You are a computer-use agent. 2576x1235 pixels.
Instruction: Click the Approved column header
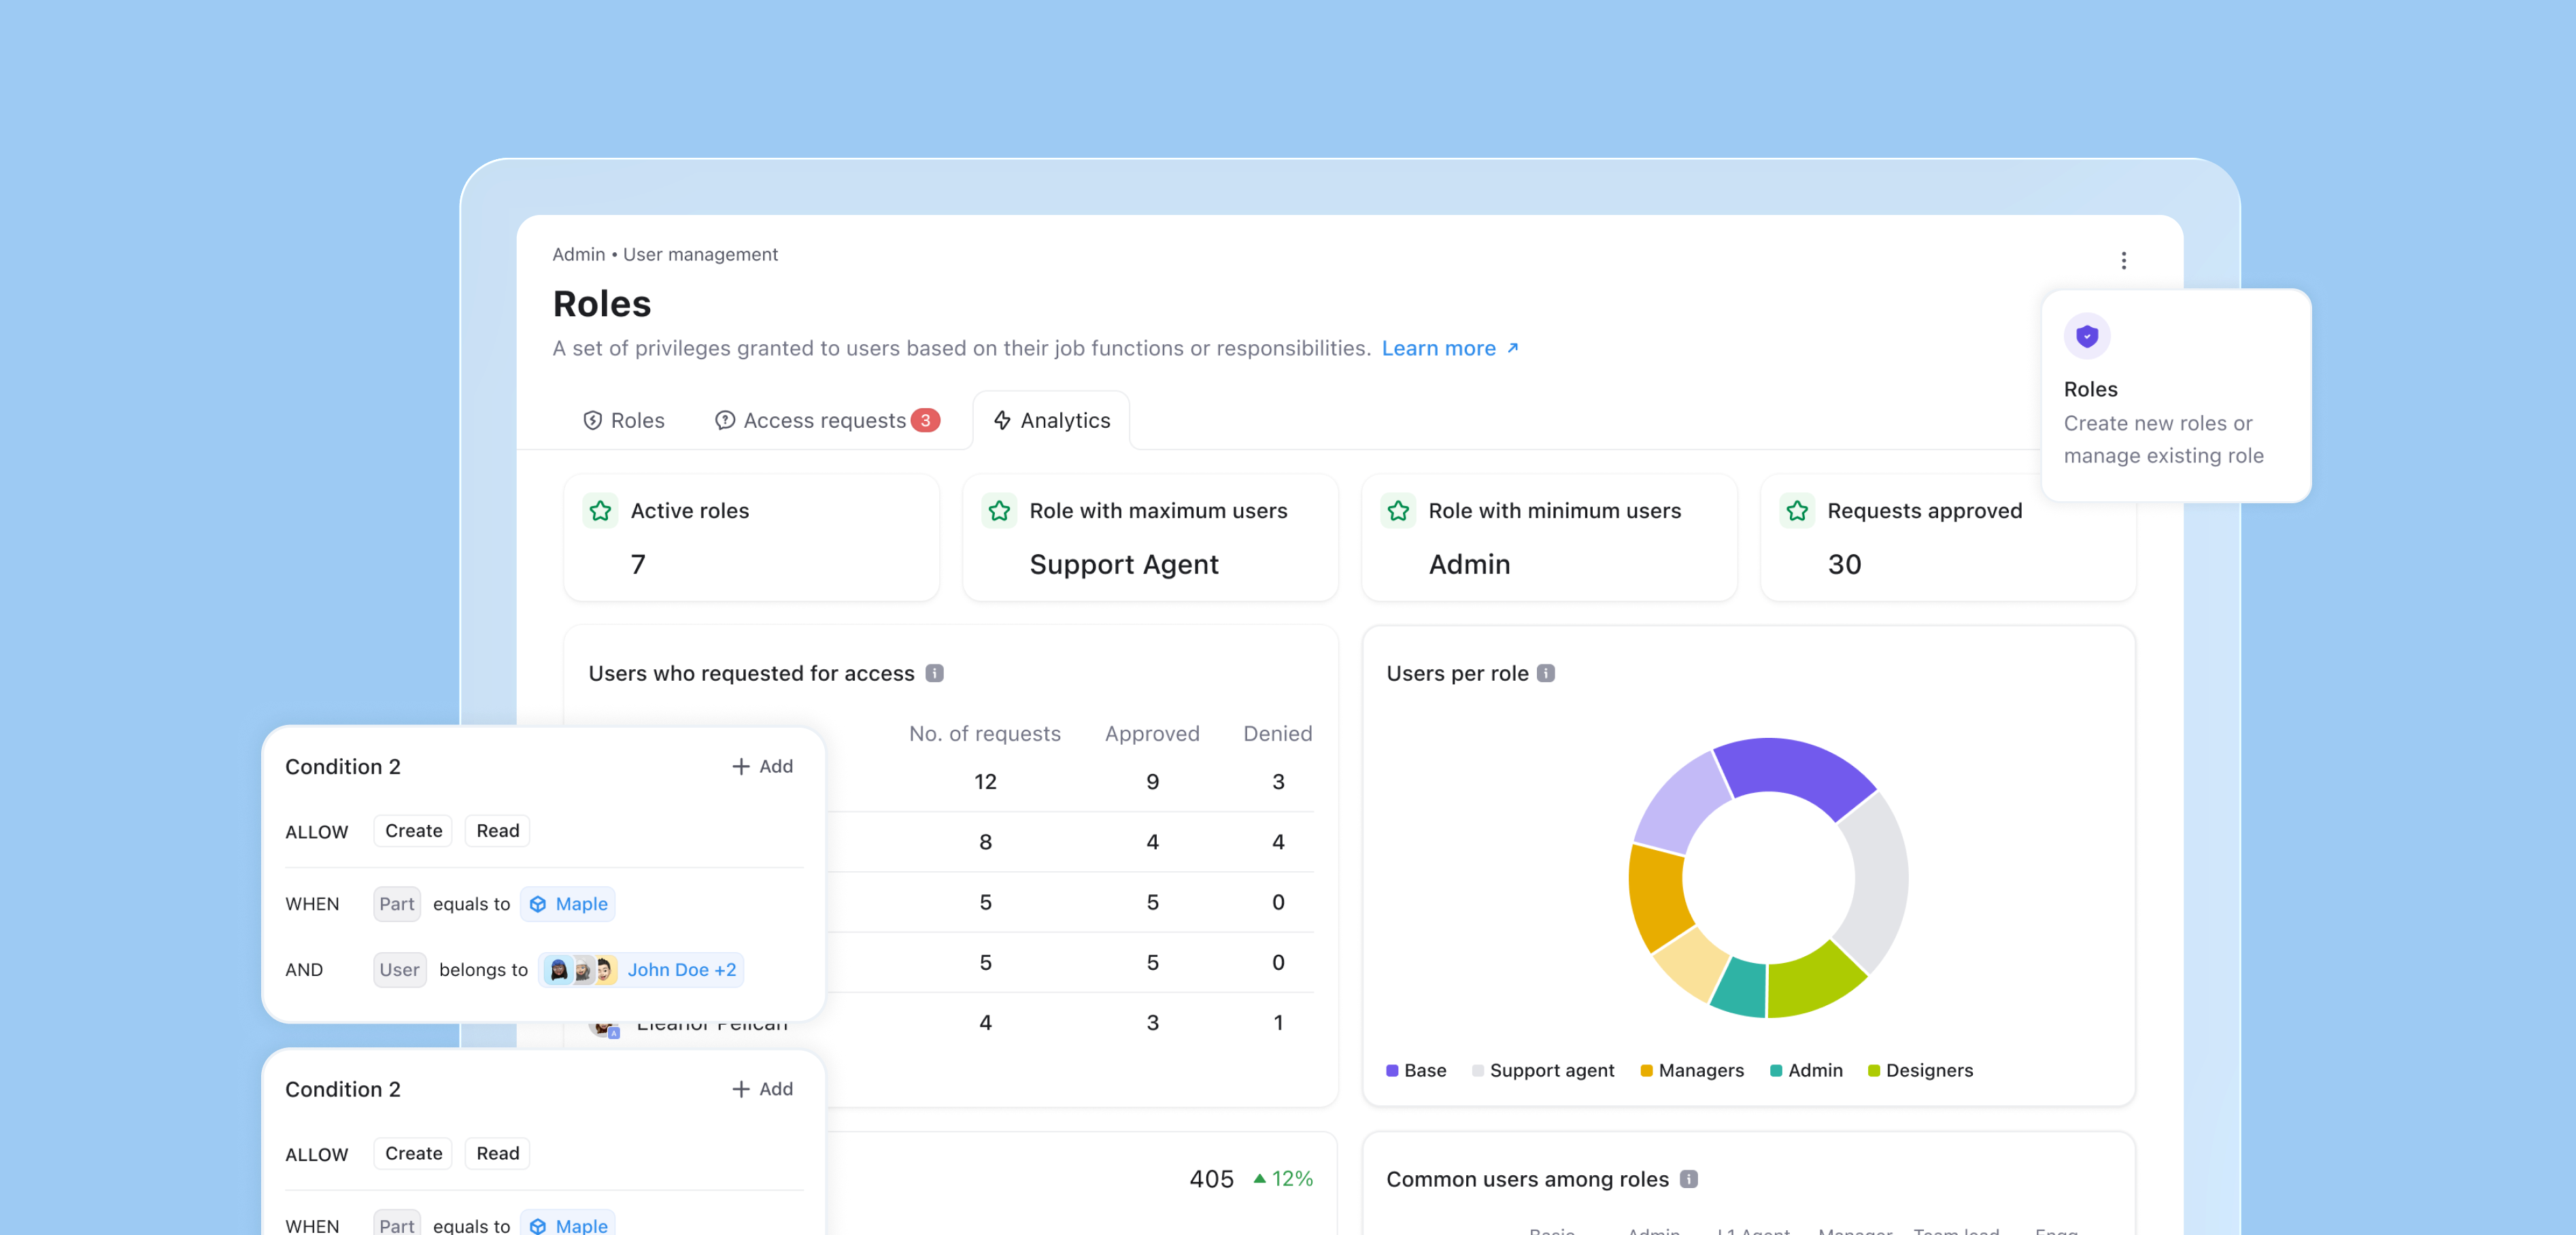[x=1152, y=734]
